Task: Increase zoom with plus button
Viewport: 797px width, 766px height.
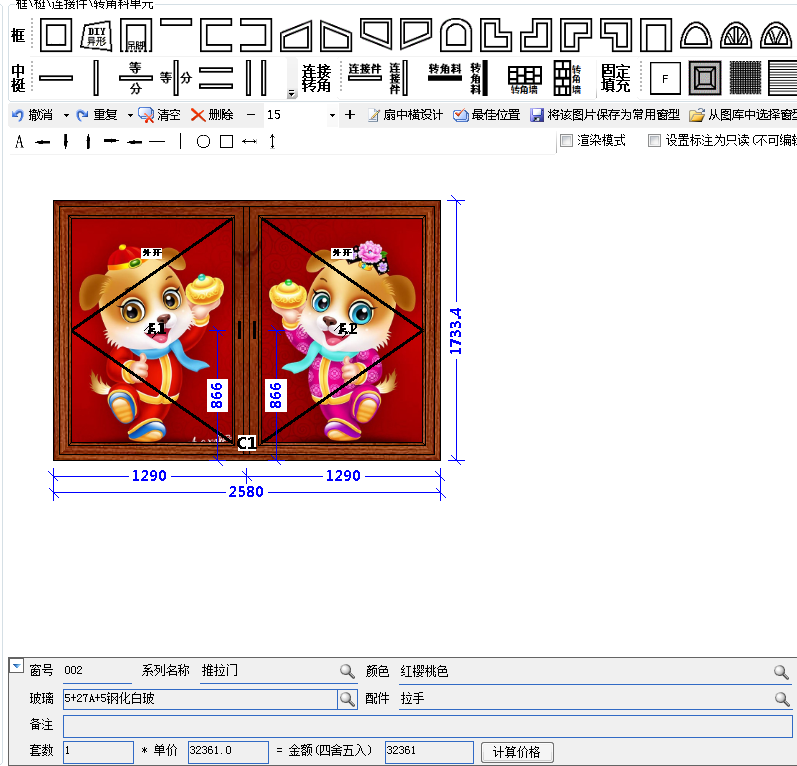Action: [350, 115]
